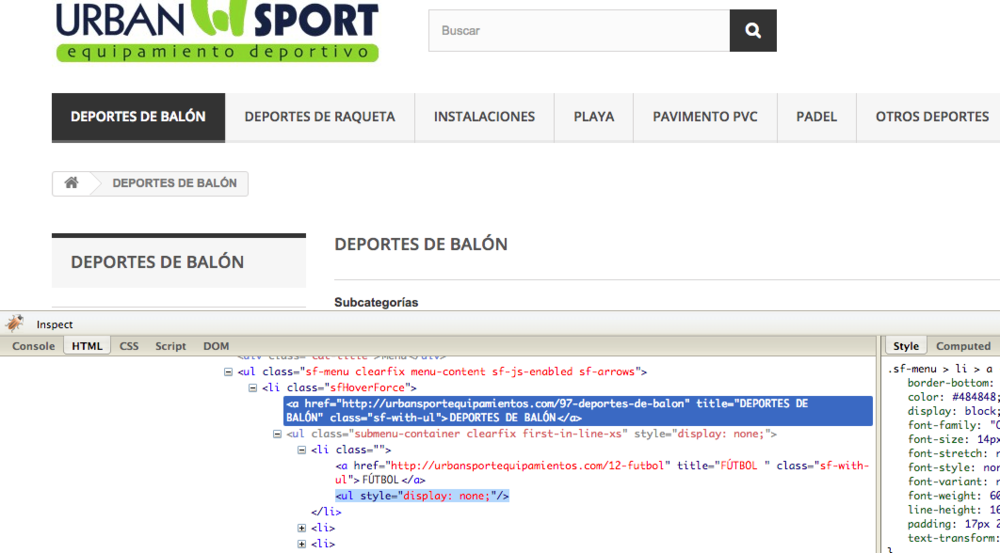
Task: Switch to the HTML tab
Action: [87, 346]
